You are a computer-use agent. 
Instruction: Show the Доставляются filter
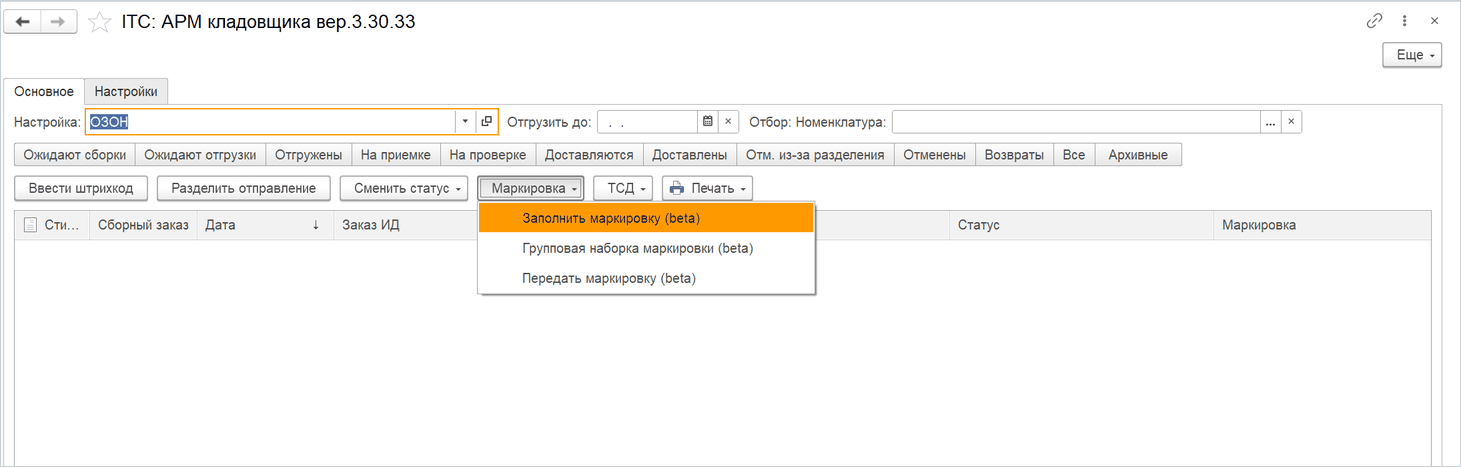tap(589, 155)
